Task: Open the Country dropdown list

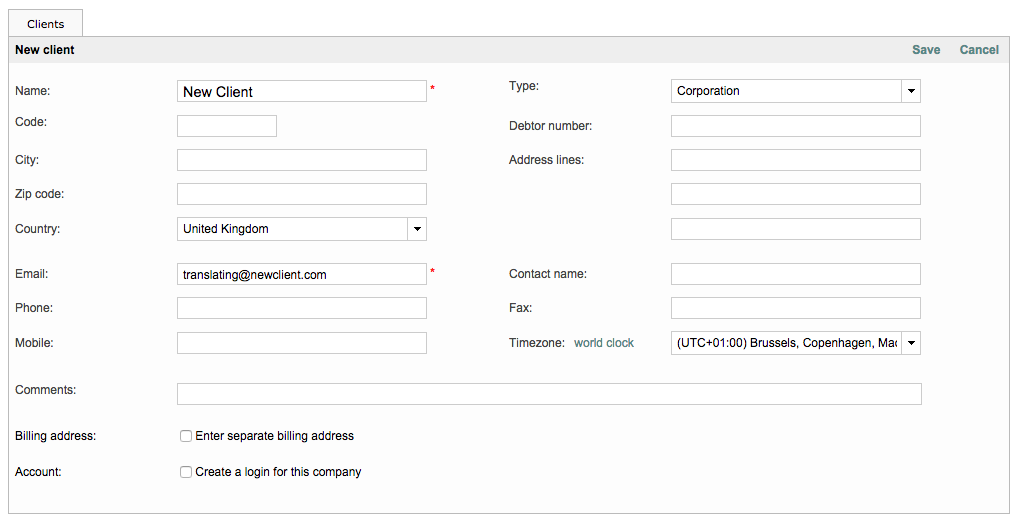Action: [417, 229]
